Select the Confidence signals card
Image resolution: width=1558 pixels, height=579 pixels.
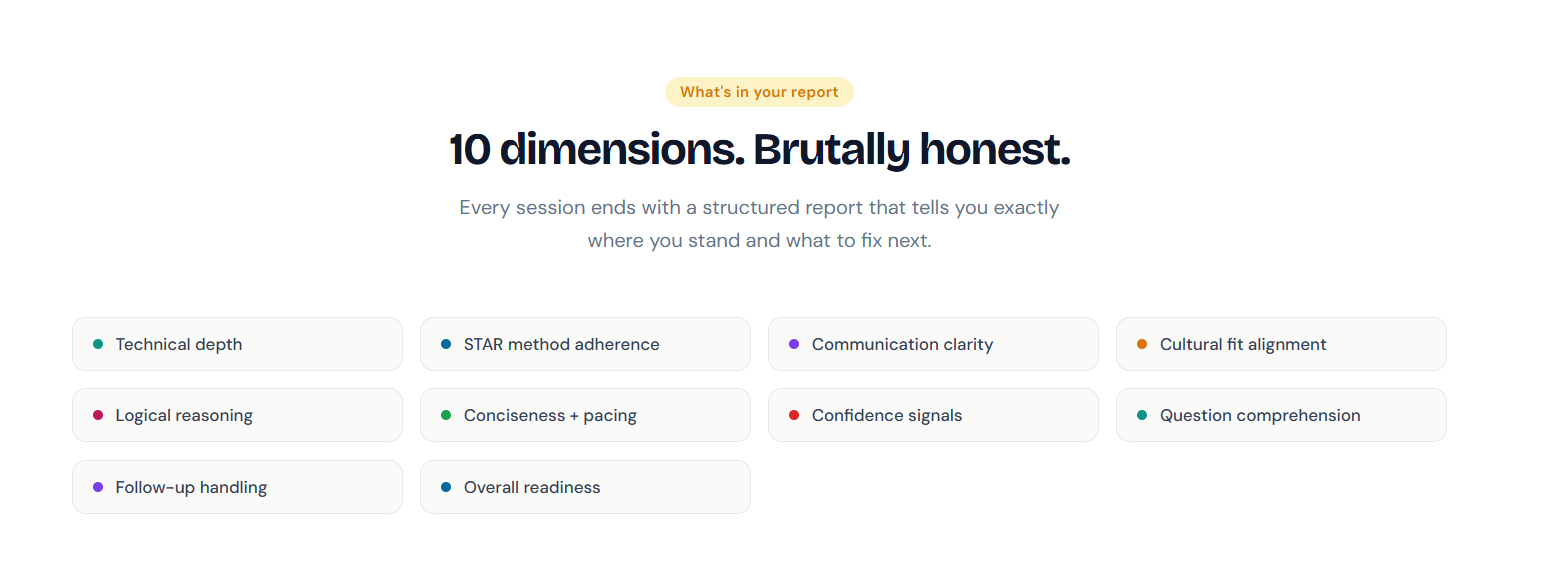tap(933, 415)
